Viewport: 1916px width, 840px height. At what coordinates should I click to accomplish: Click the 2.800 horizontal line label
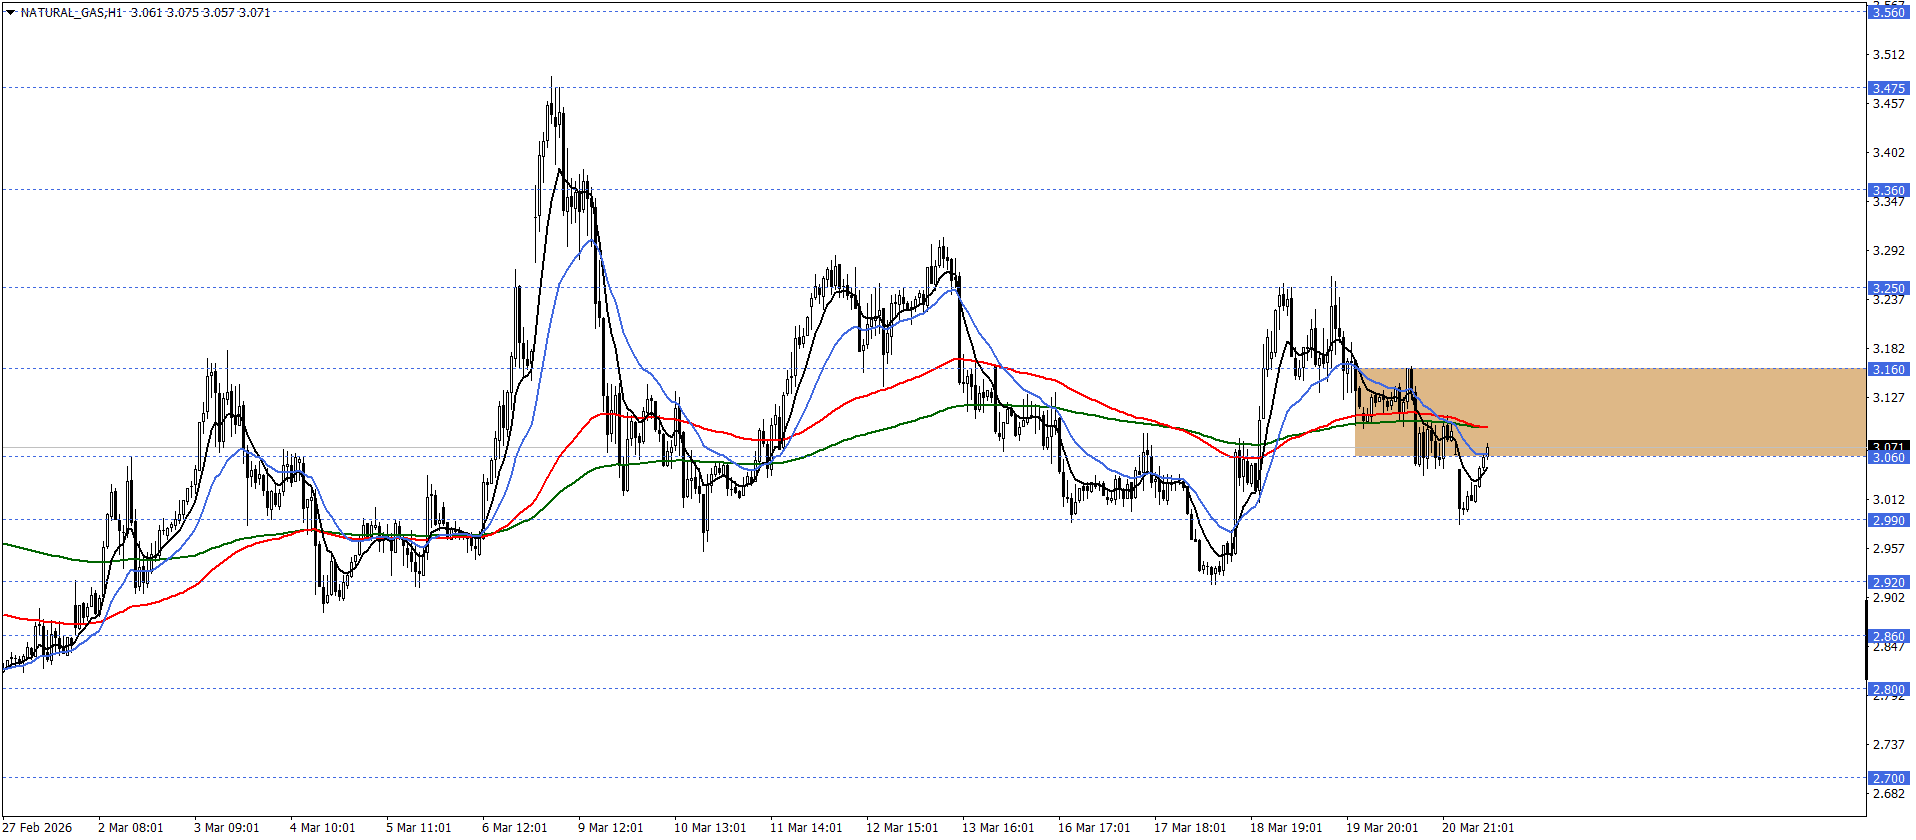pyautogui.click(x=1888, y=689)
